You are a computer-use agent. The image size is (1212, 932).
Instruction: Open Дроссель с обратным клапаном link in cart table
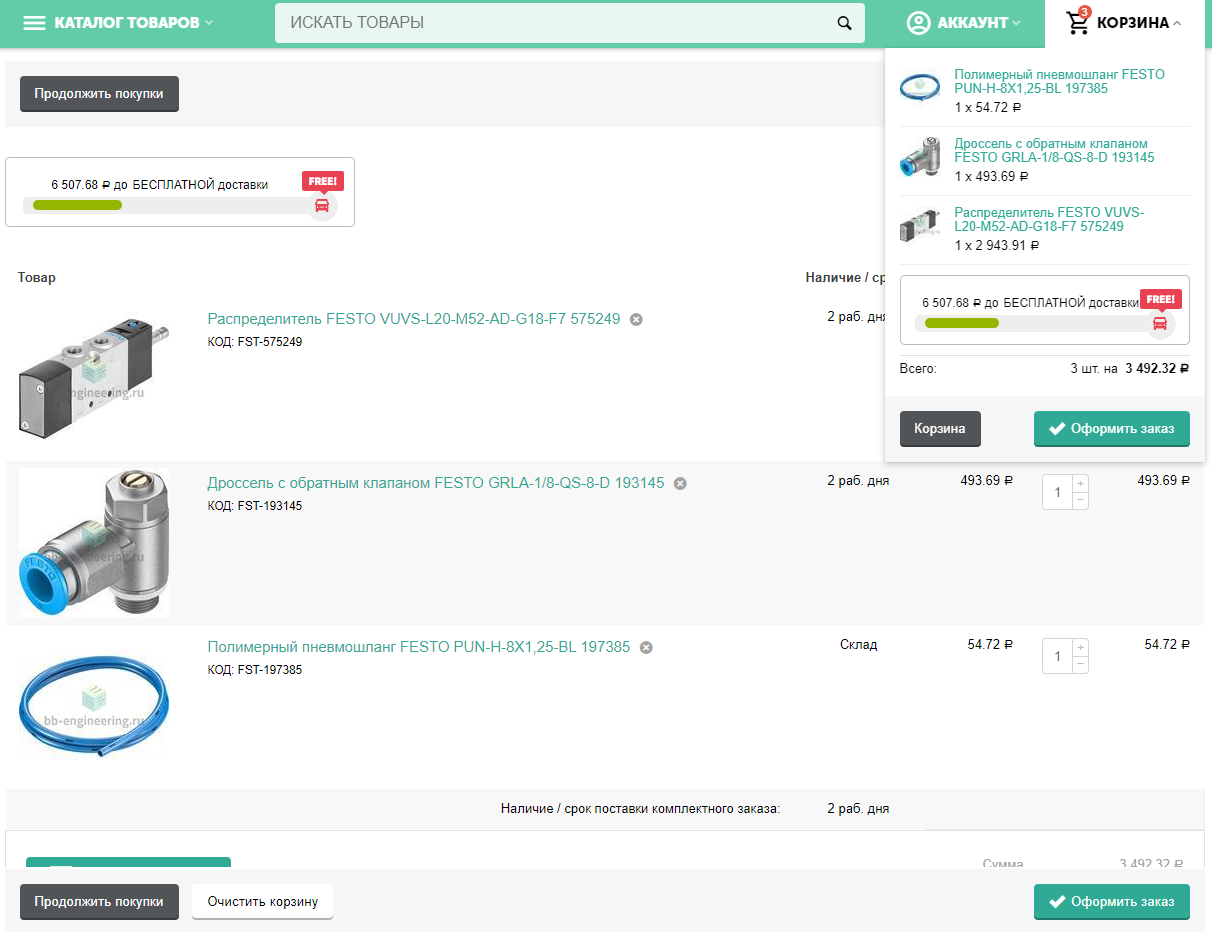tap(436, 483)
